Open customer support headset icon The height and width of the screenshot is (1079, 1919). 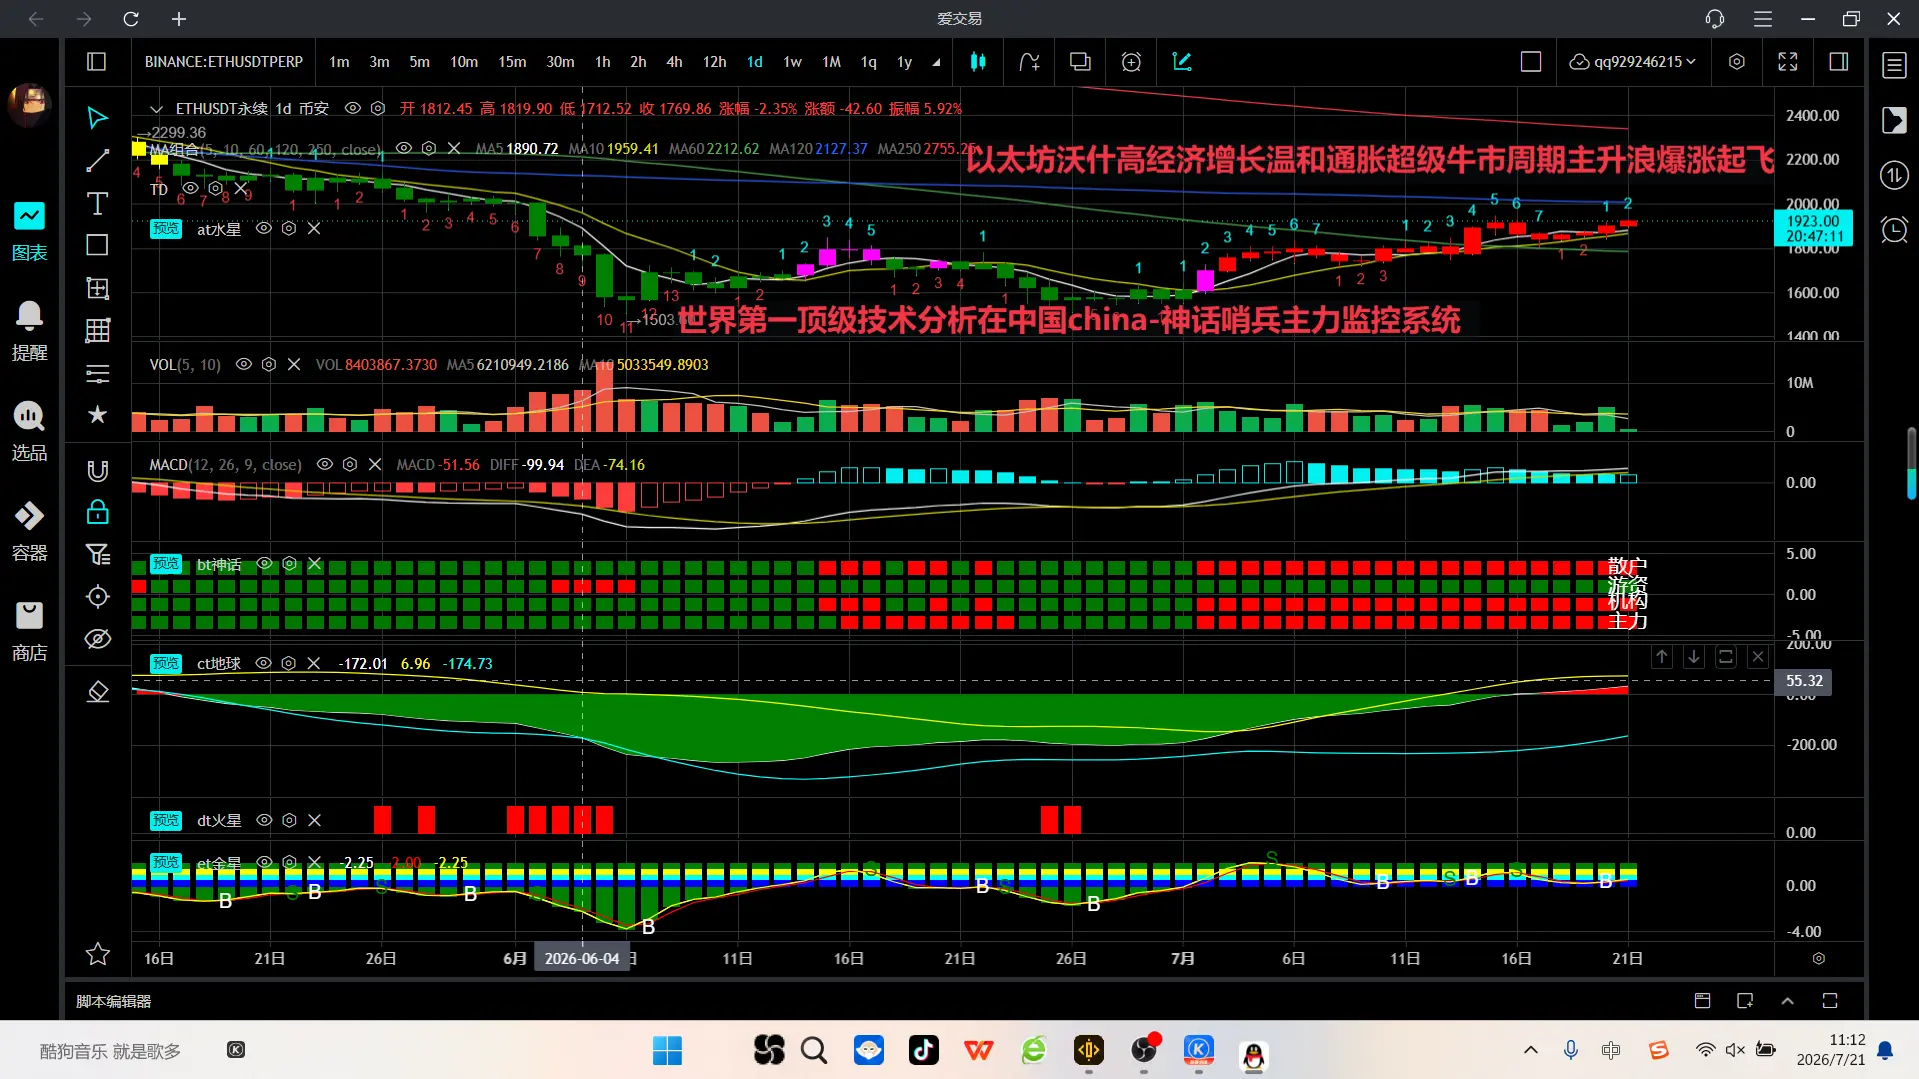point(1715,19)
